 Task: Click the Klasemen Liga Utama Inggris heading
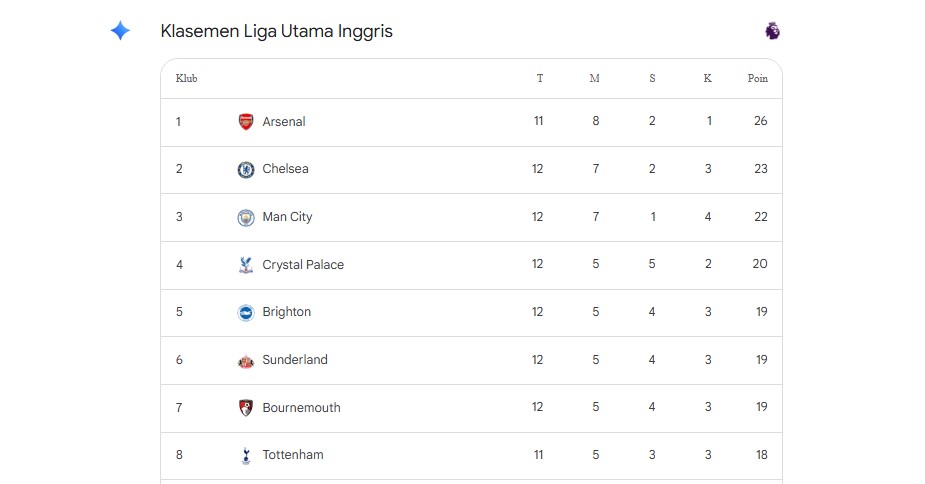276,31
